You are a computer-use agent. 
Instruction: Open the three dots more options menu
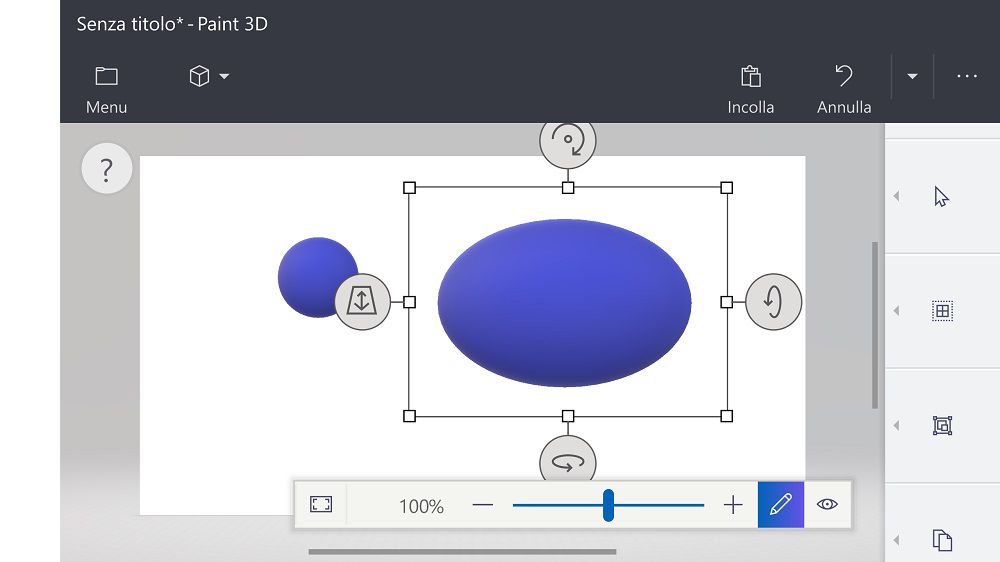pos(966,77)
